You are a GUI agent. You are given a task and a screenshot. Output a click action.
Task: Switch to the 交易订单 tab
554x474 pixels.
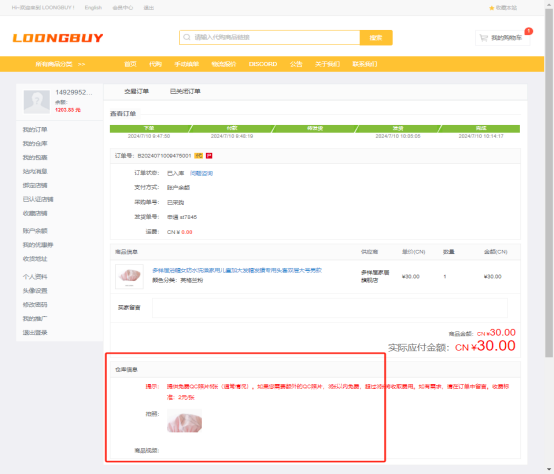coord(136,91)
